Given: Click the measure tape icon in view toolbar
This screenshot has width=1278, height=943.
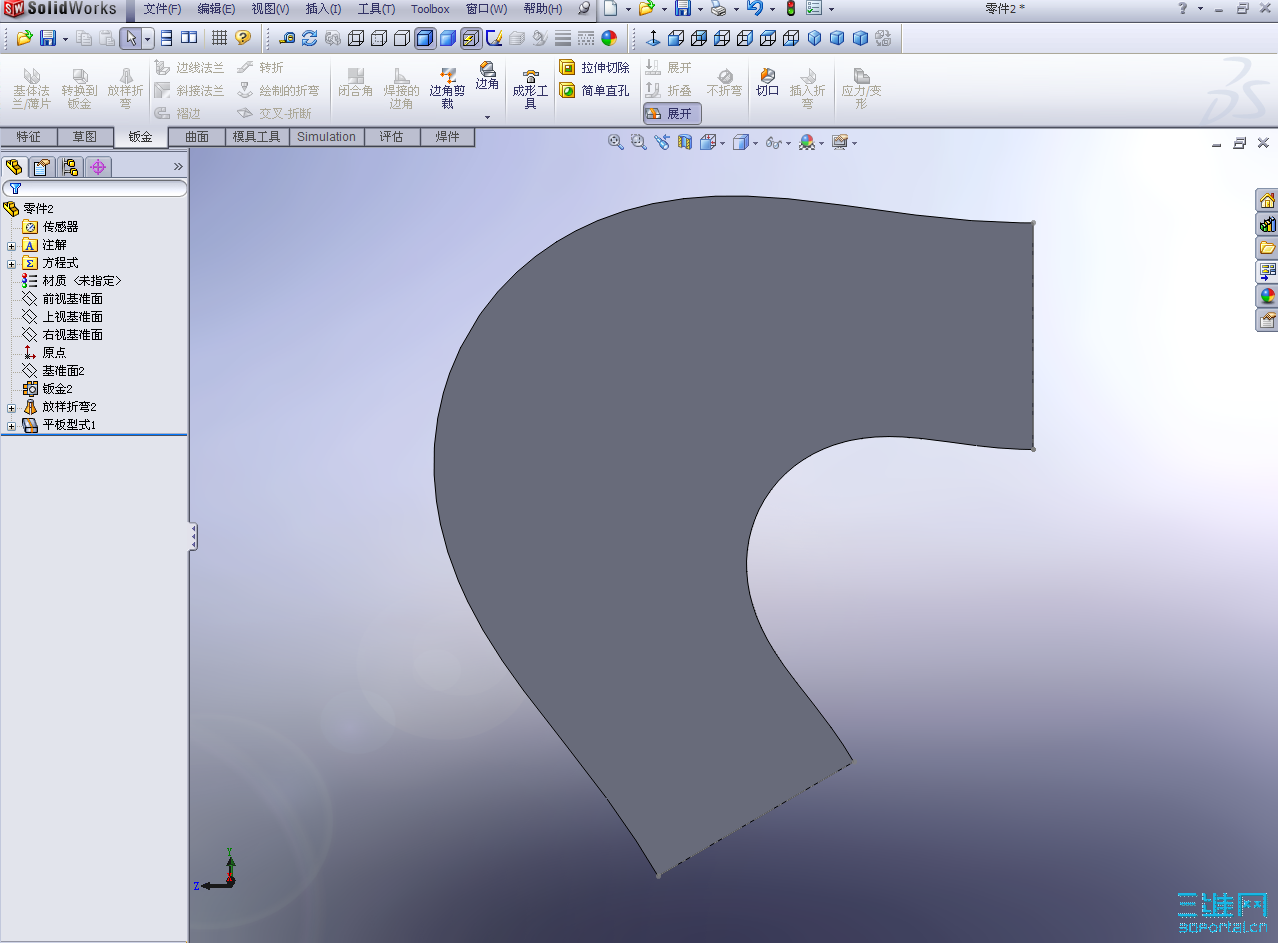Looking at the screenshot, I should [287, 38].
